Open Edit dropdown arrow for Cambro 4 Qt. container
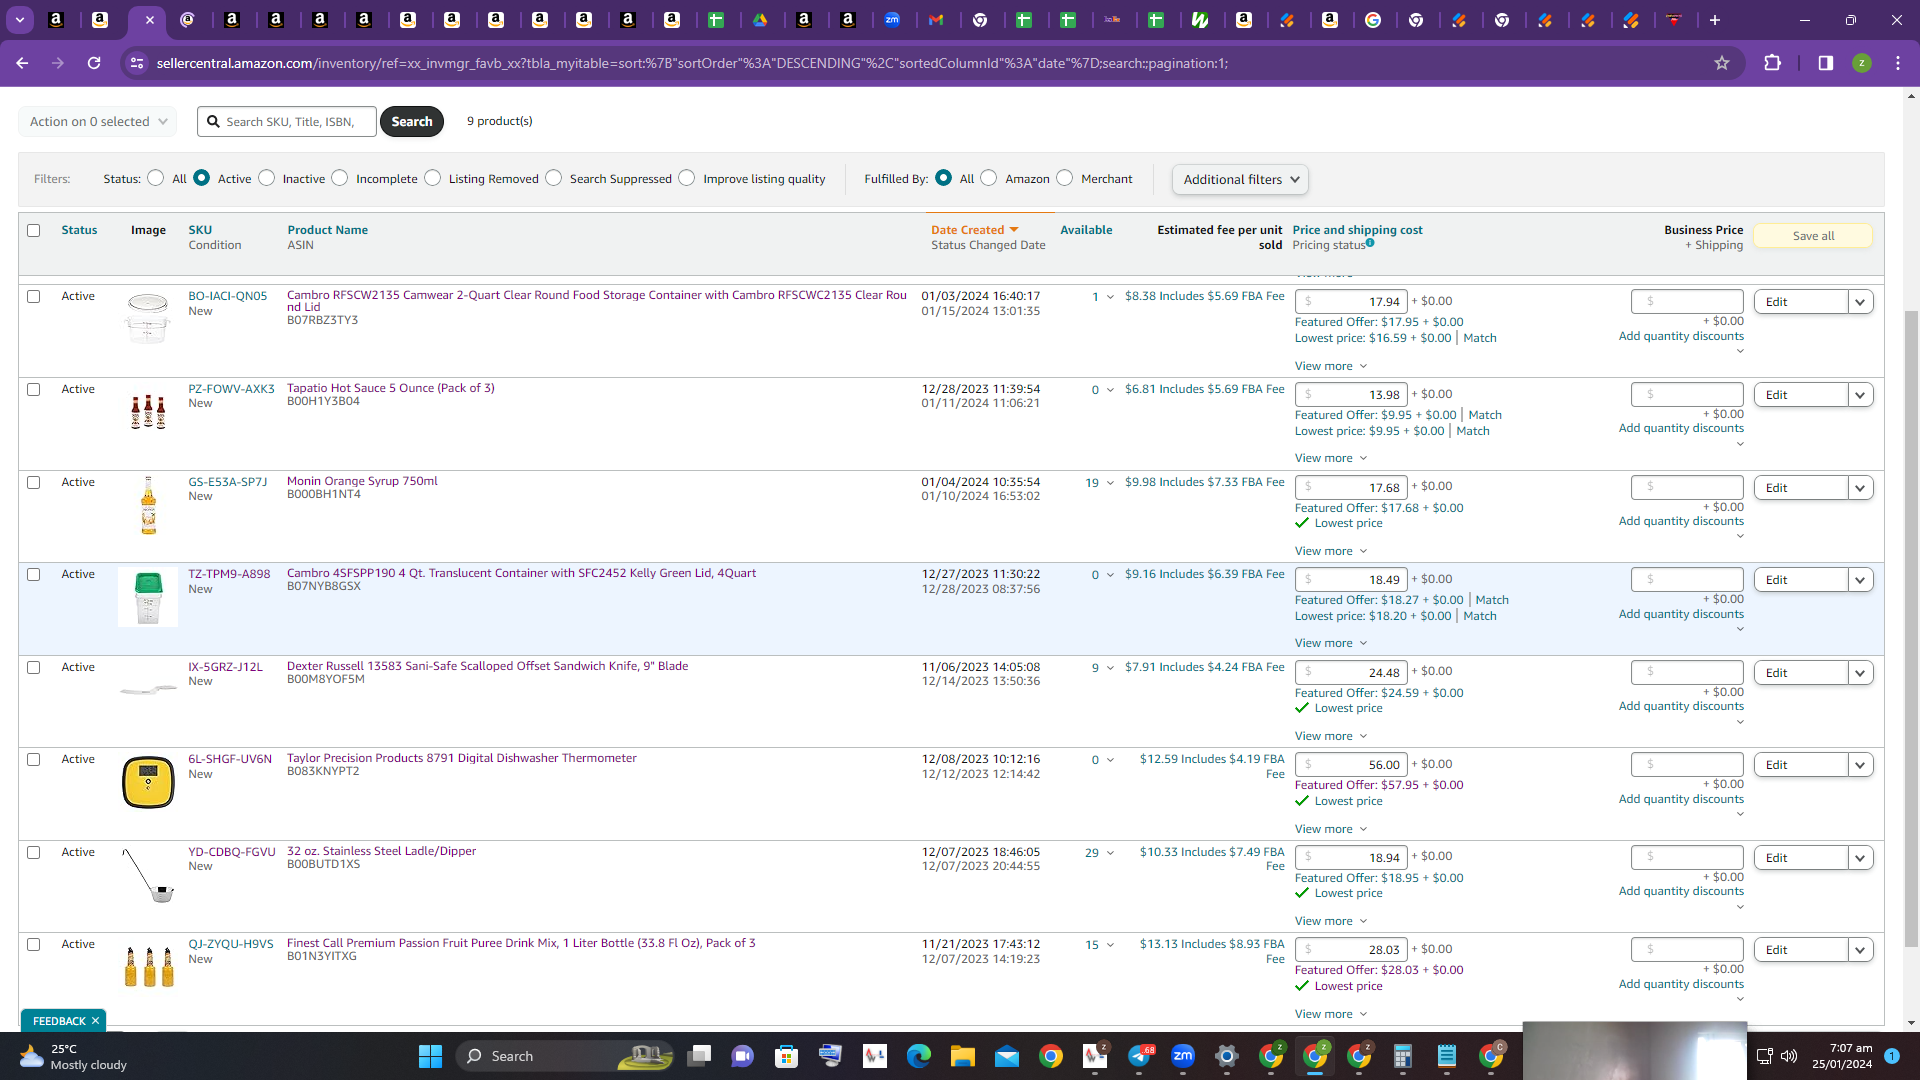1920x1080 pixels. (1860, 580)
